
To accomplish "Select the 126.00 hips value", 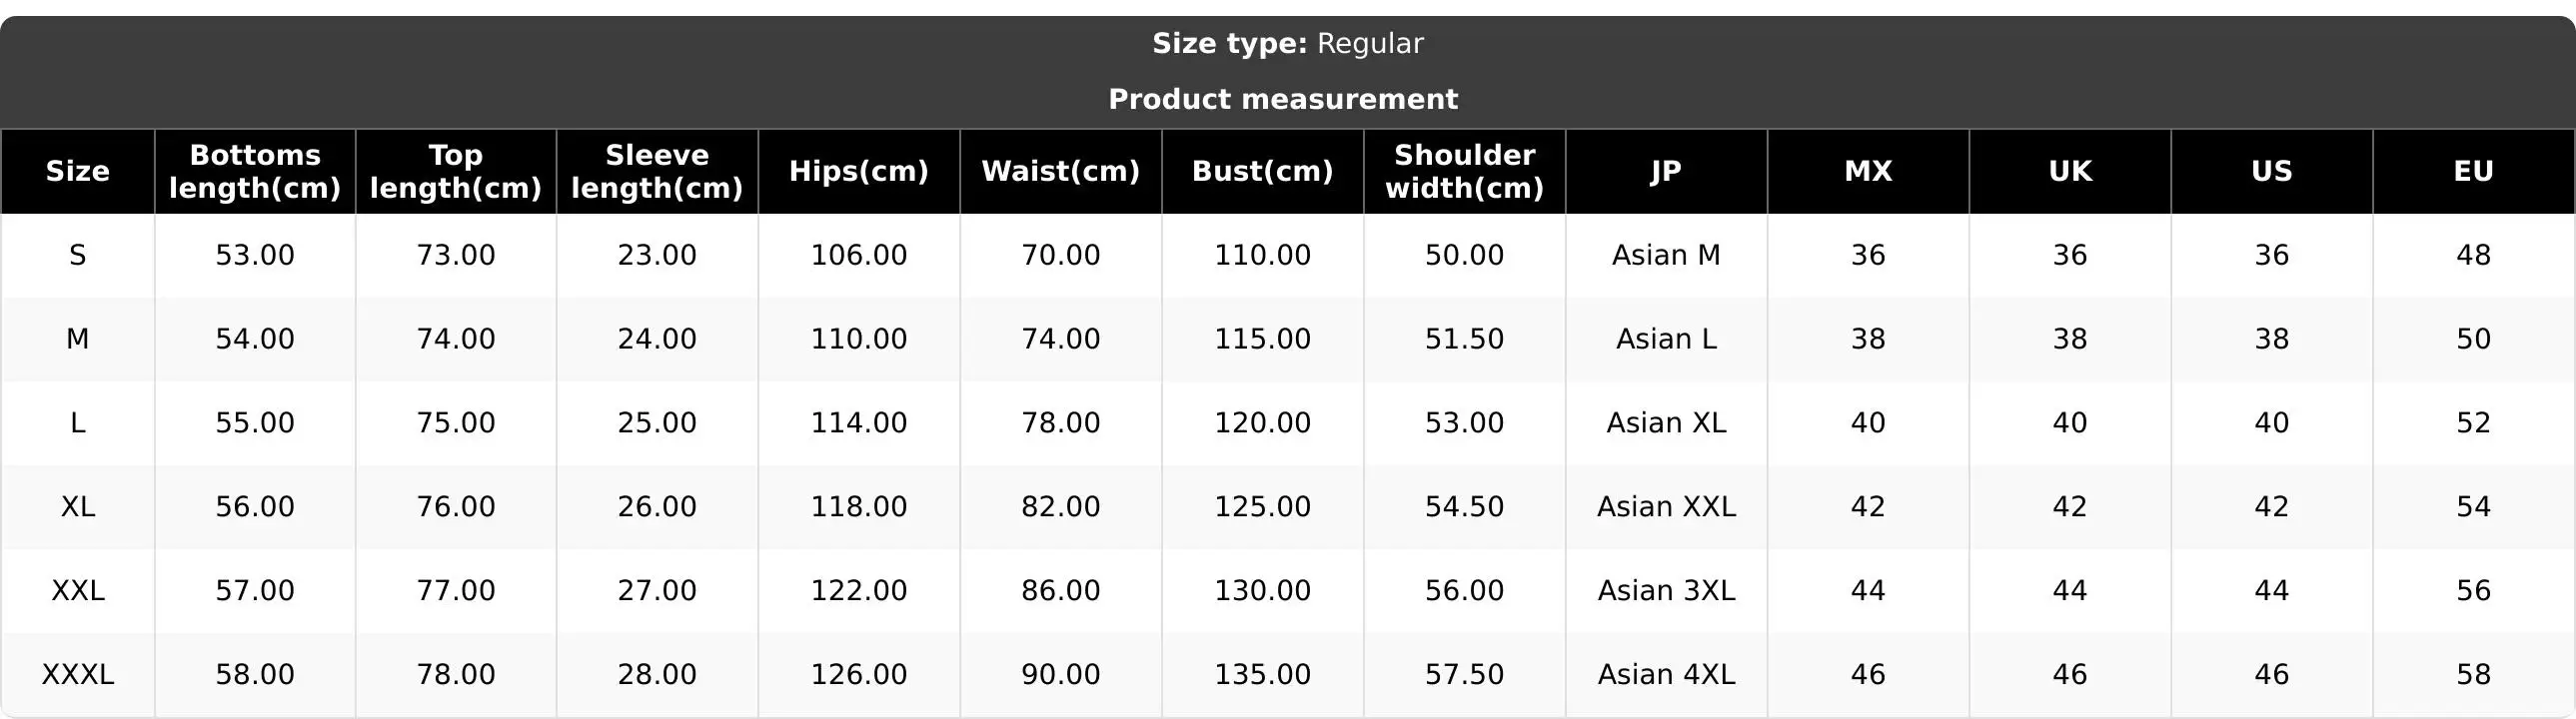I will pyautogui.click(x=859, y=674).
